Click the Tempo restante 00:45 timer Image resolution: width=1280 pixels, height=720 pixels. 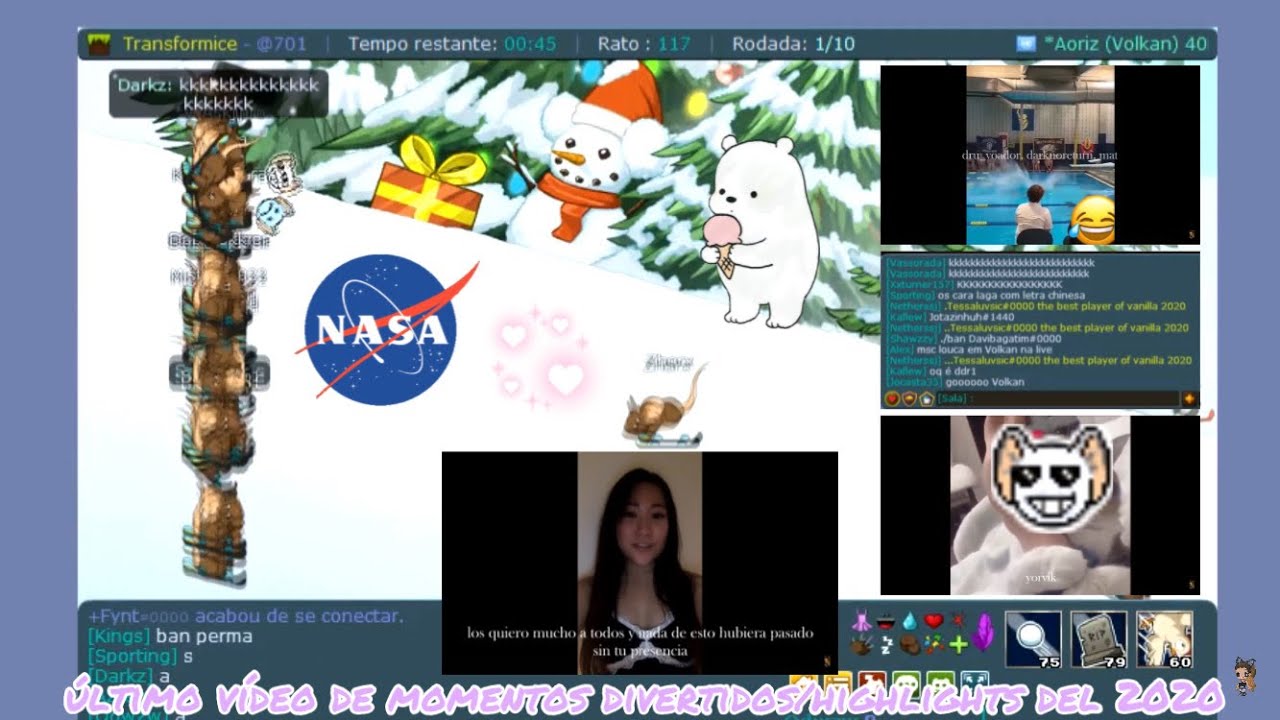pyautogui.click(x=452, y=44)
